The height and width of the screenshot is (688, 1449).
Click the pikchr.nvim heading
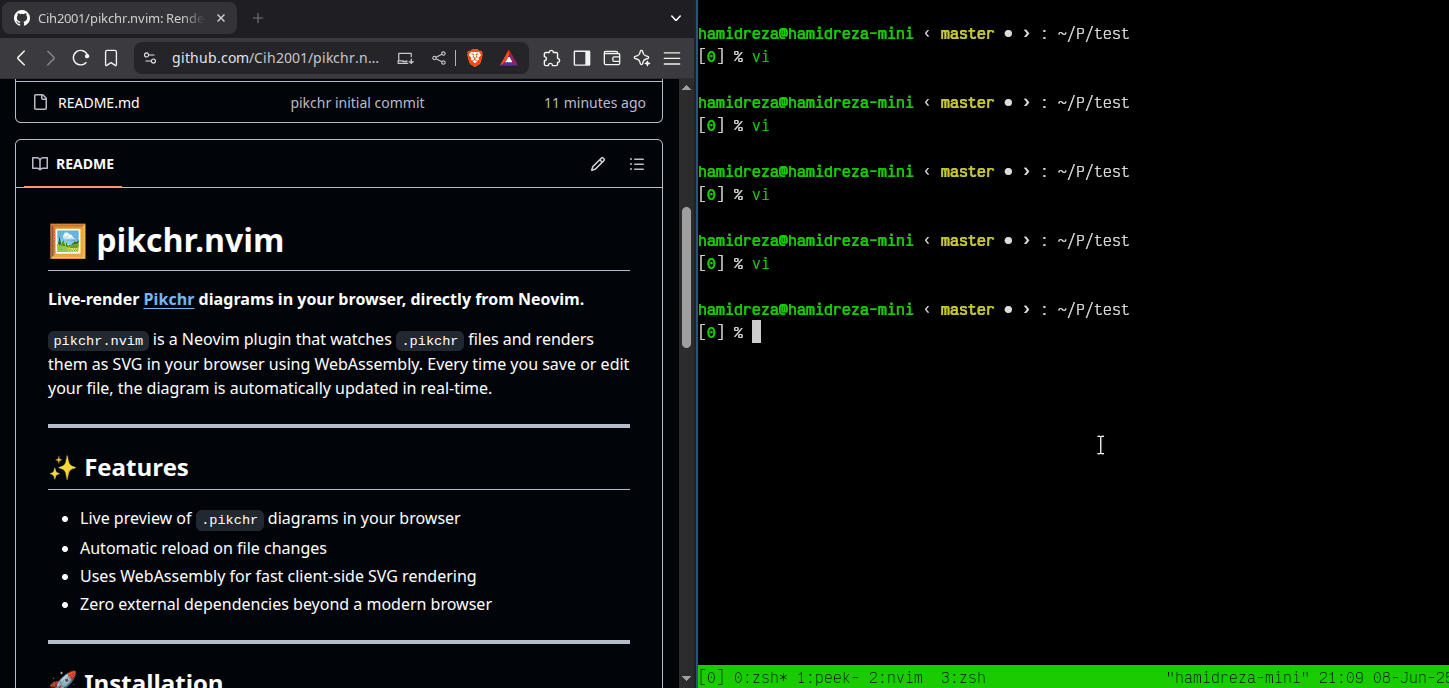click(x=166, y=241)
